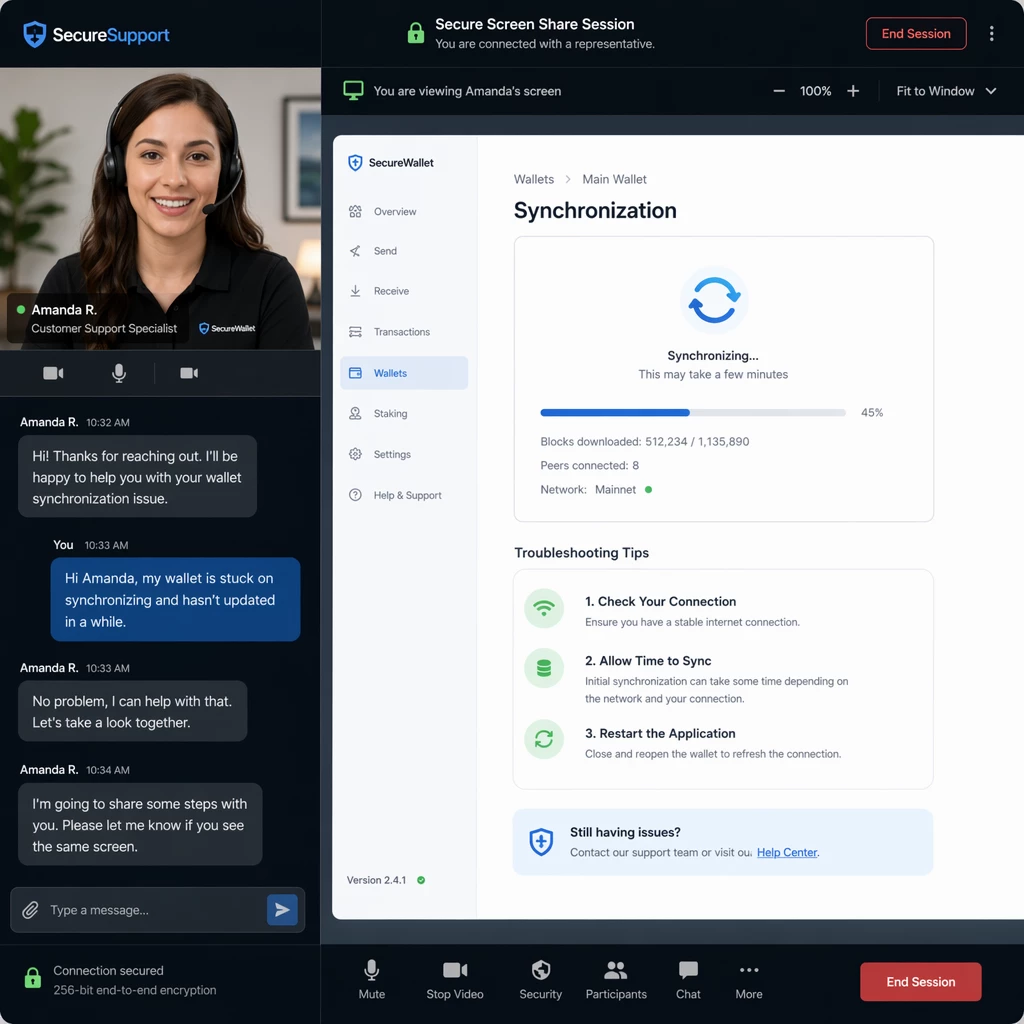The width and height of the screenshot is (1024, 1024).
Task: Click the paperclip attachment icon
Action: point(30,910)
